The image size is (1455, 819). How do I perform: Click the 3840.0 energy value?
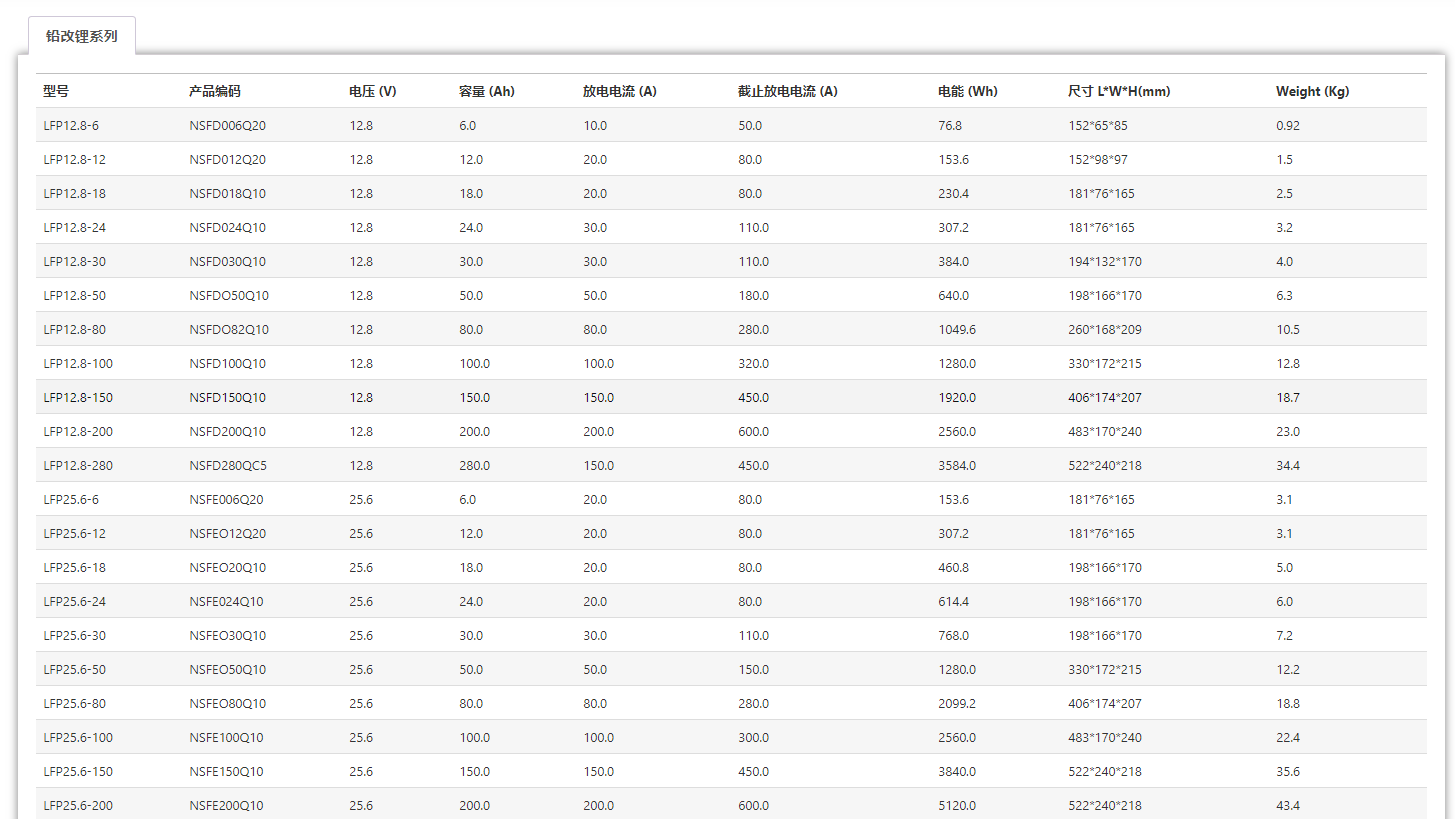pos(957,771)
